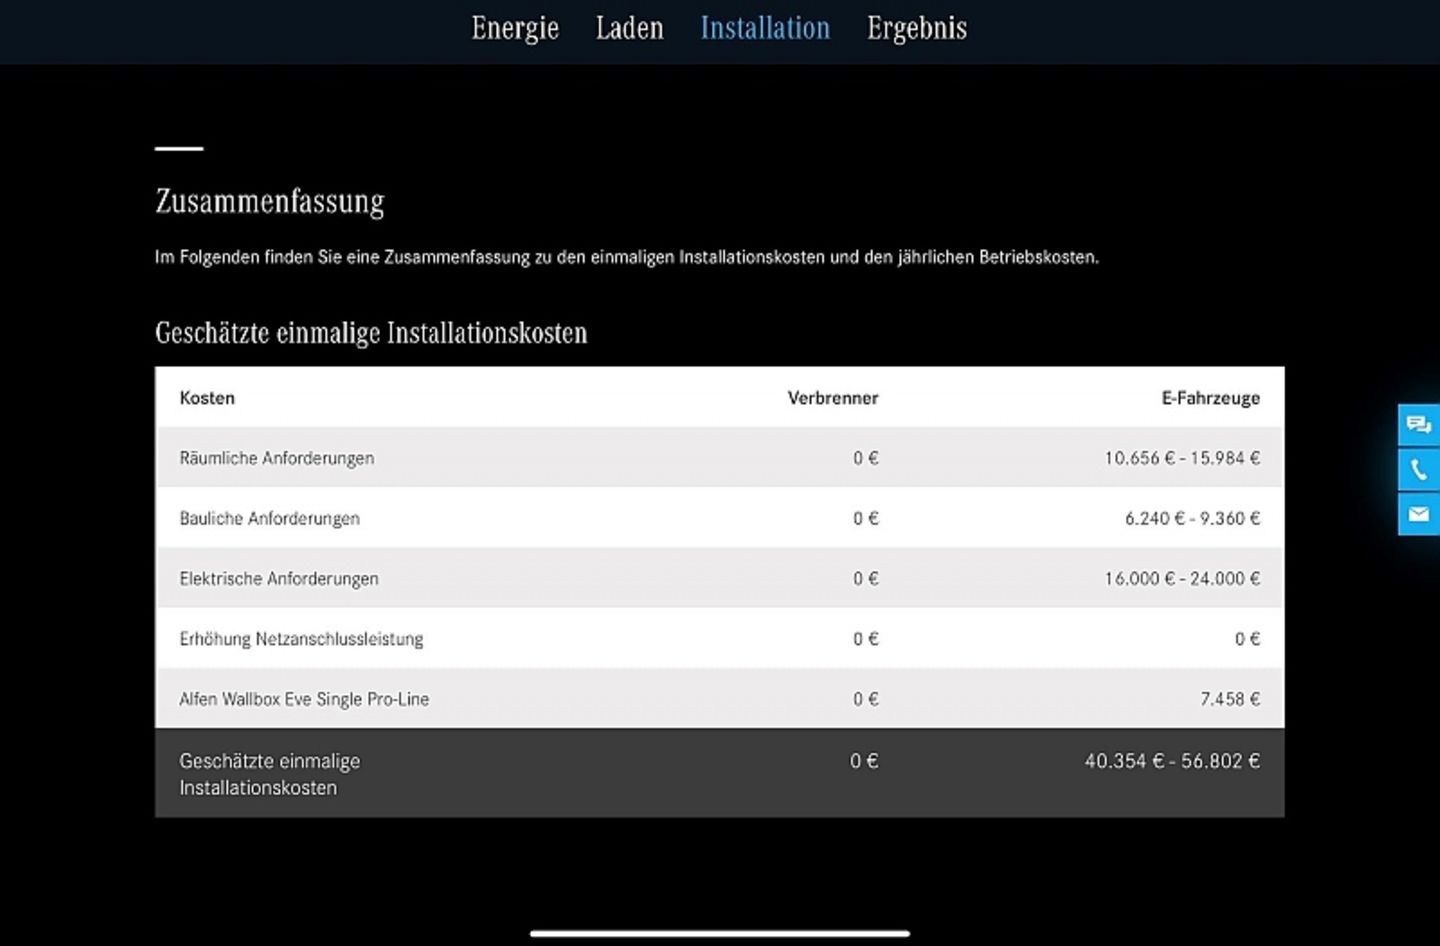Switch to the Laden tab
The image size is (1440, 946).
pos(629,28)
